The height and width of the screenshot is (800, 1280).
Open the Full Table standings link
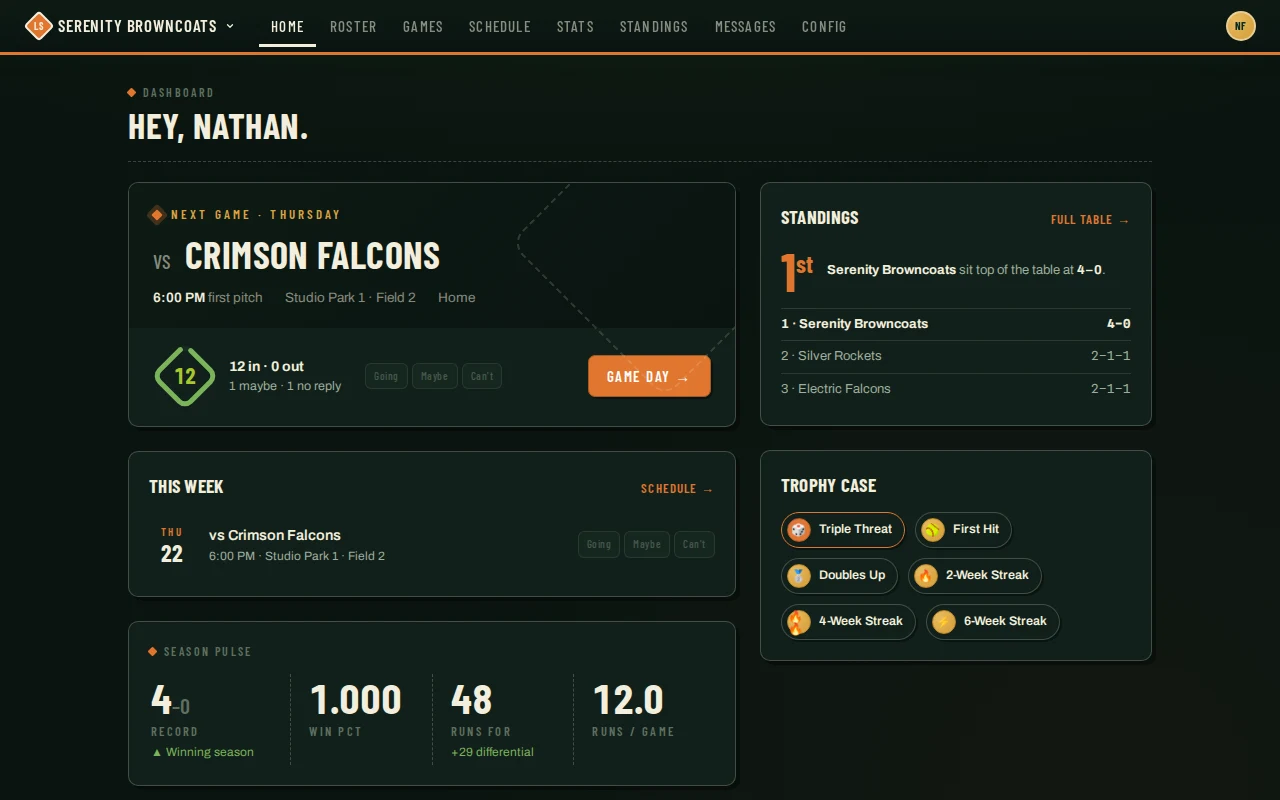tap(1090, 220)
